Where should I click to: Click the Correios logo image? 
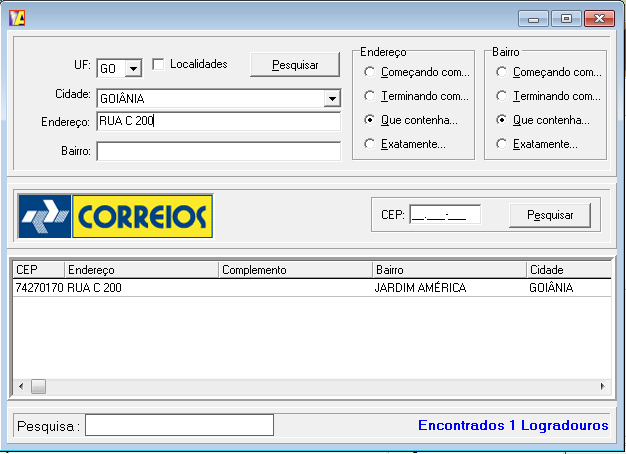pos(116,216)
